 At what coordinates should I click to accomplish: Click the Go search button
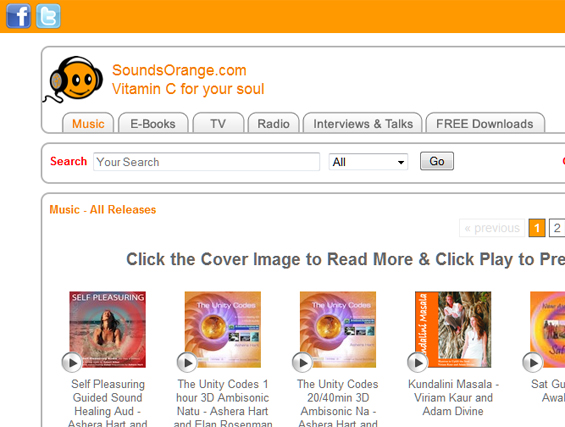click(x=437, y=161)
